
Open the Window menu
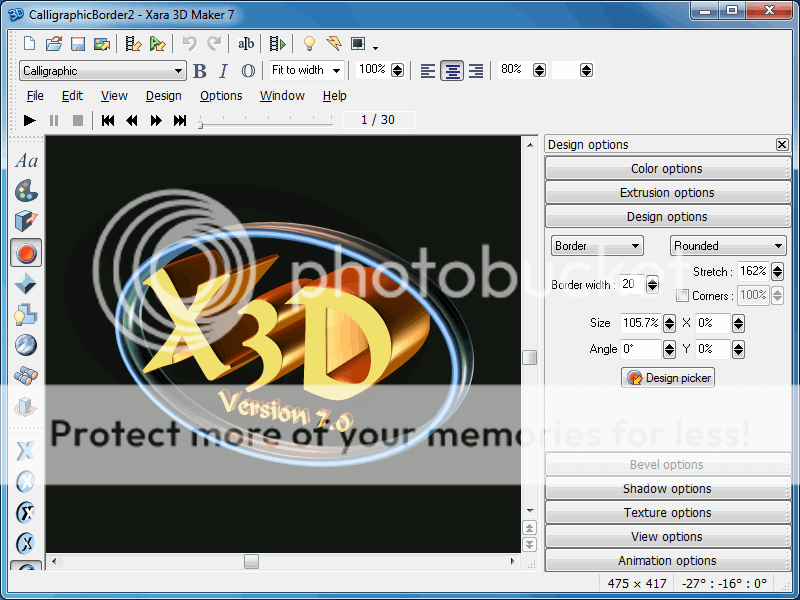(282, 96)
